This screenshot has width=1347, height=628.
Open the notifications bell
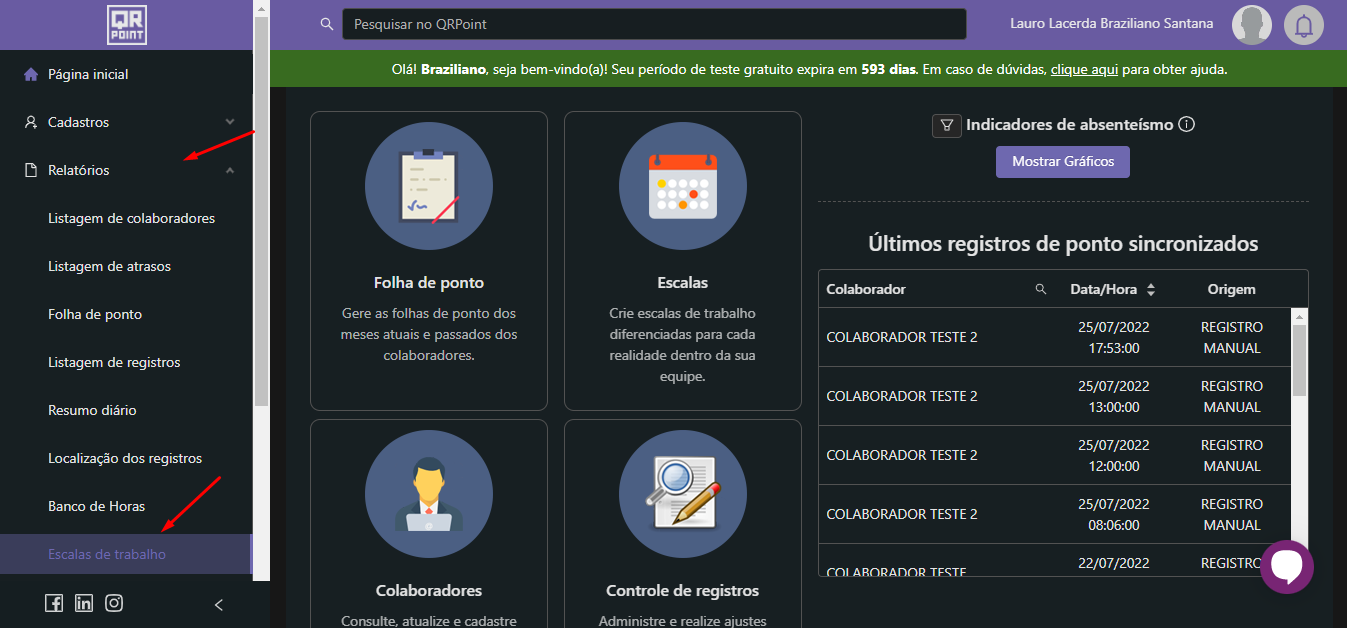(x=1303, y=25)
